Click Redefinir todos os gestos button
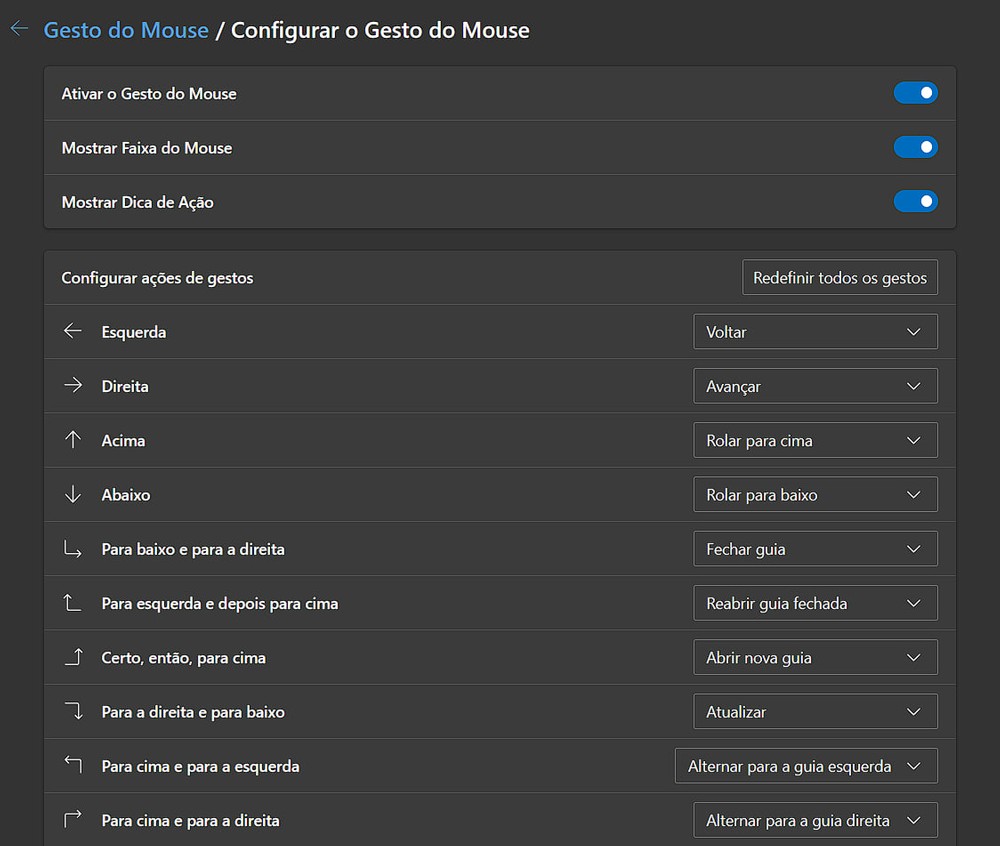 coord(840,277)
